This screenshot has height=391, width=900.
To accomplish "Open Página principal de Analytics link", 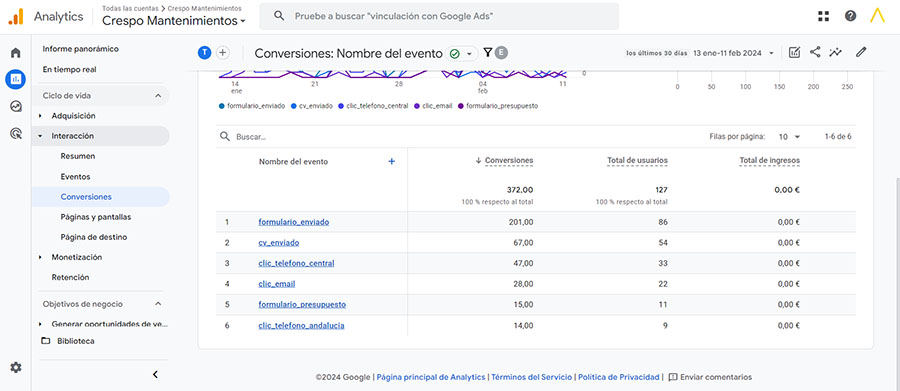I will click(x=431, y=377).
